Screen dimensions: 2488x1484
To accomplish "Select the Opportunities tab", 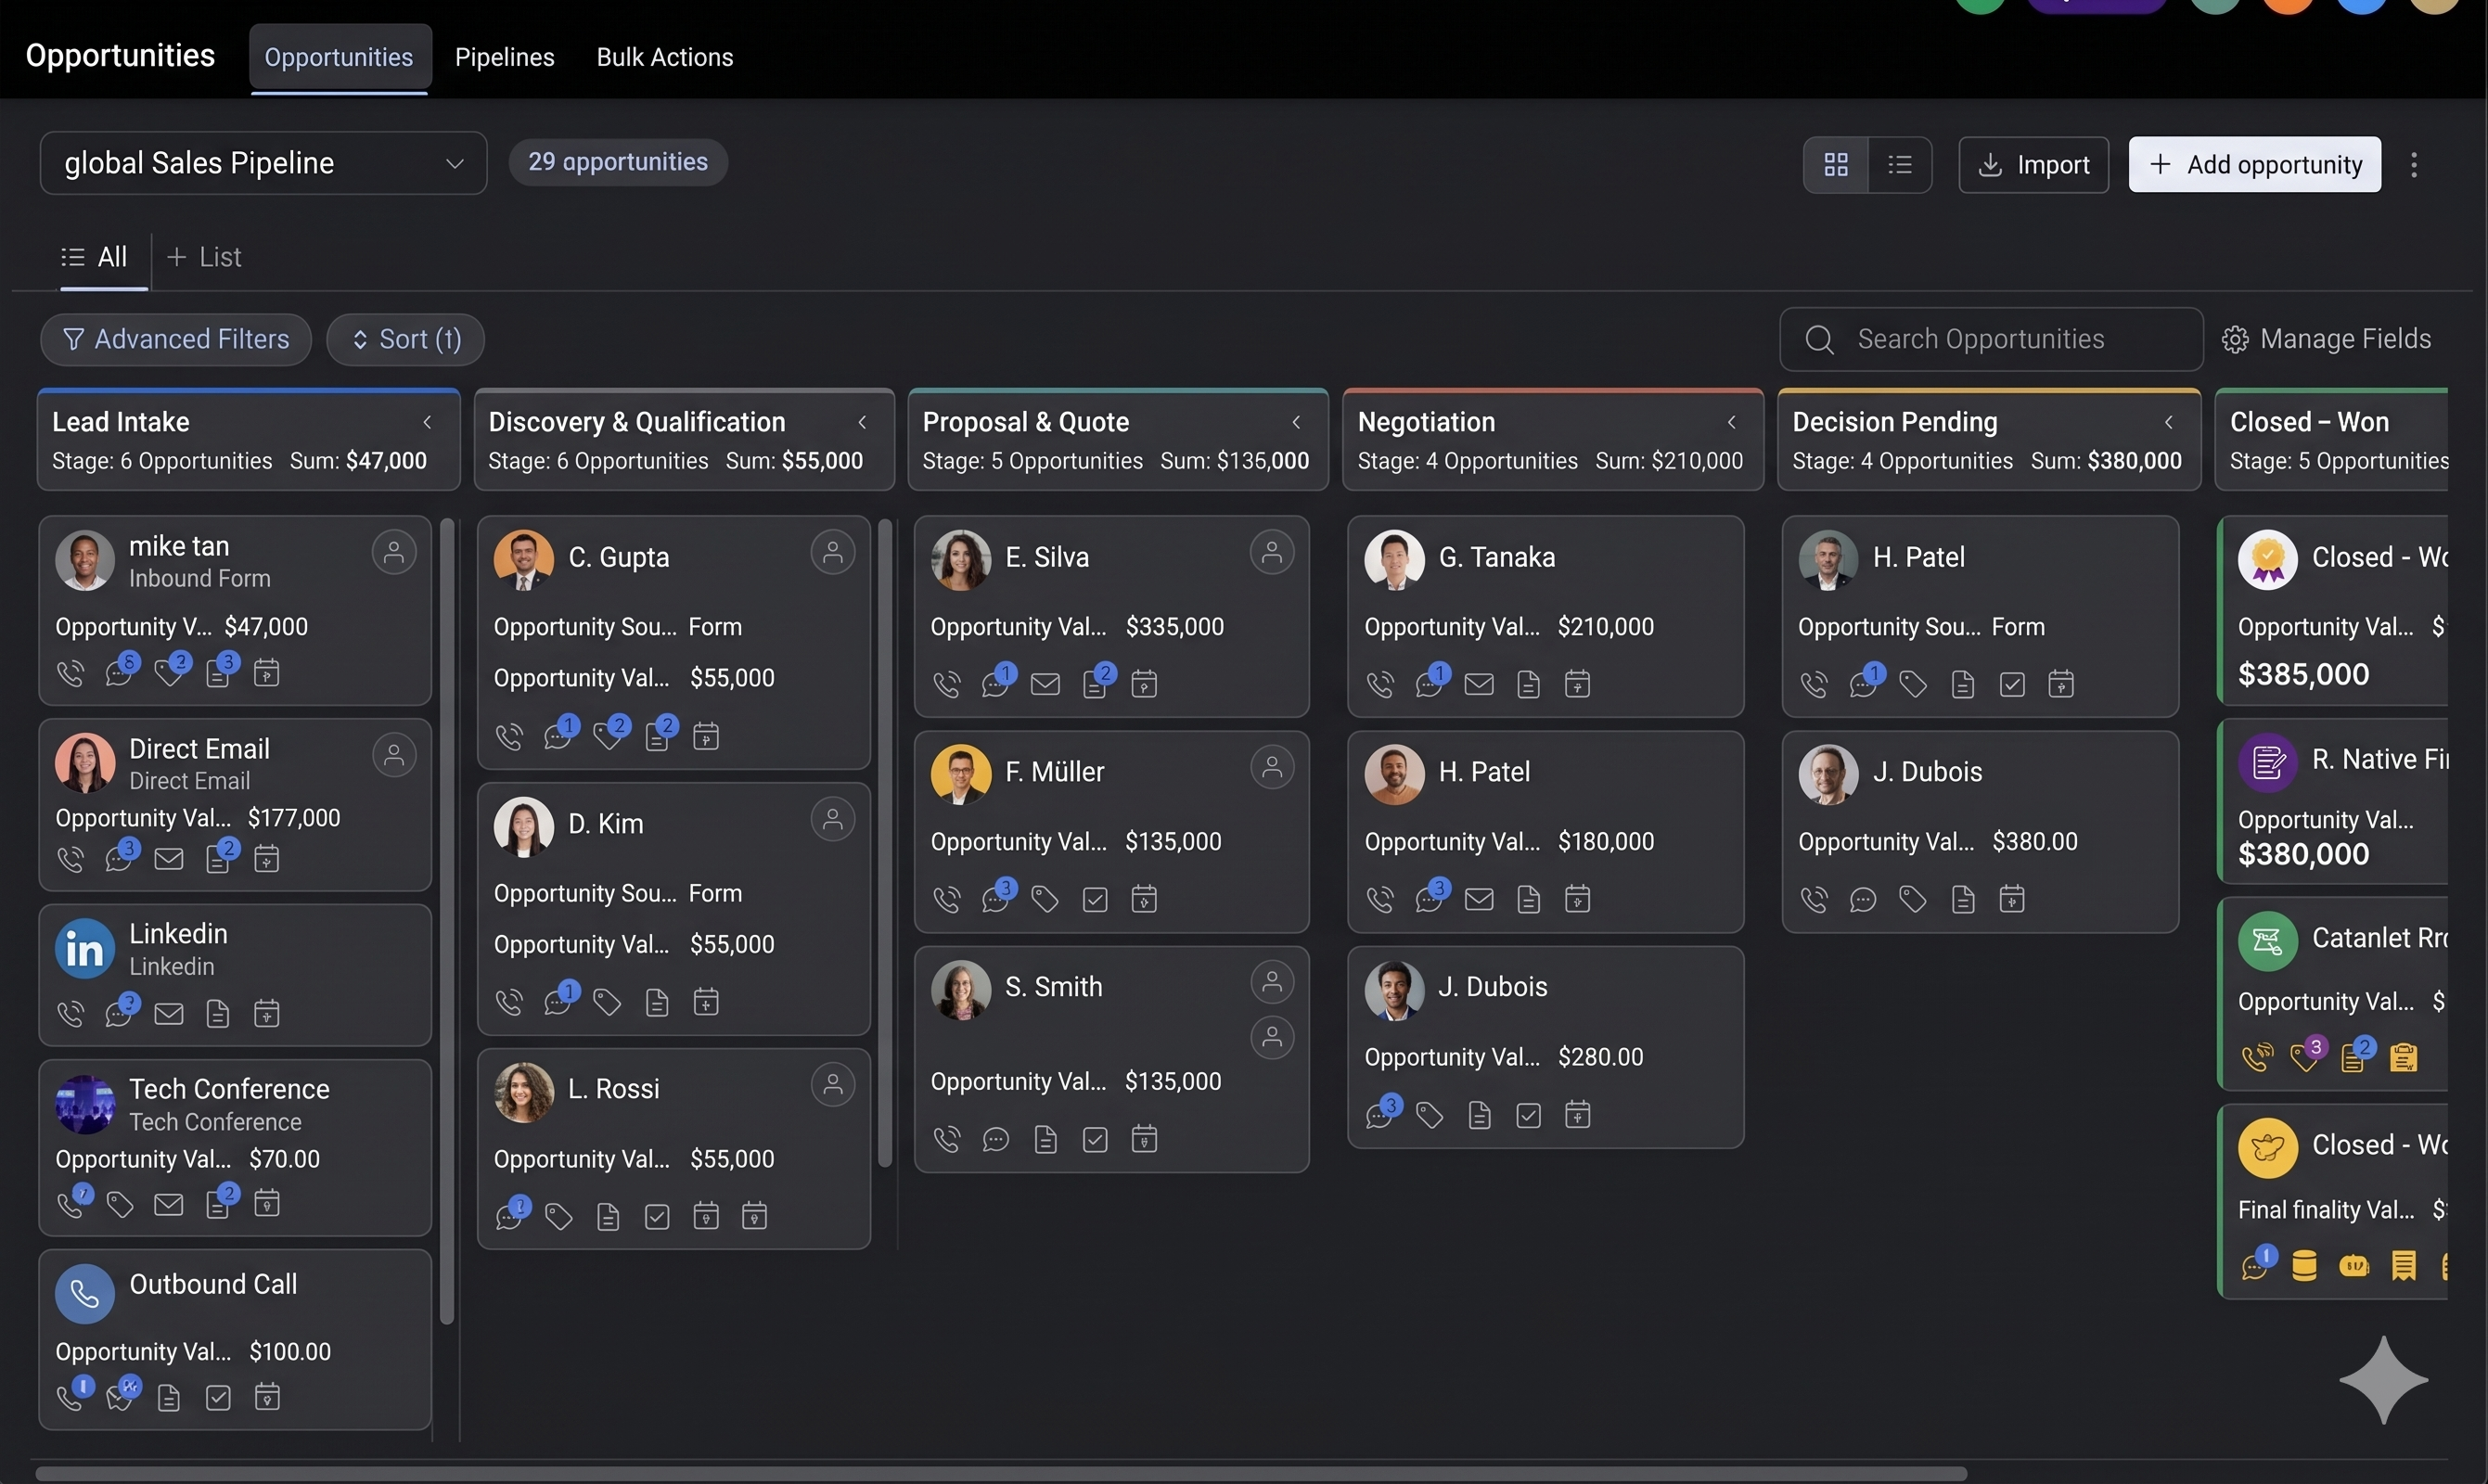I will tap(339, 57).
